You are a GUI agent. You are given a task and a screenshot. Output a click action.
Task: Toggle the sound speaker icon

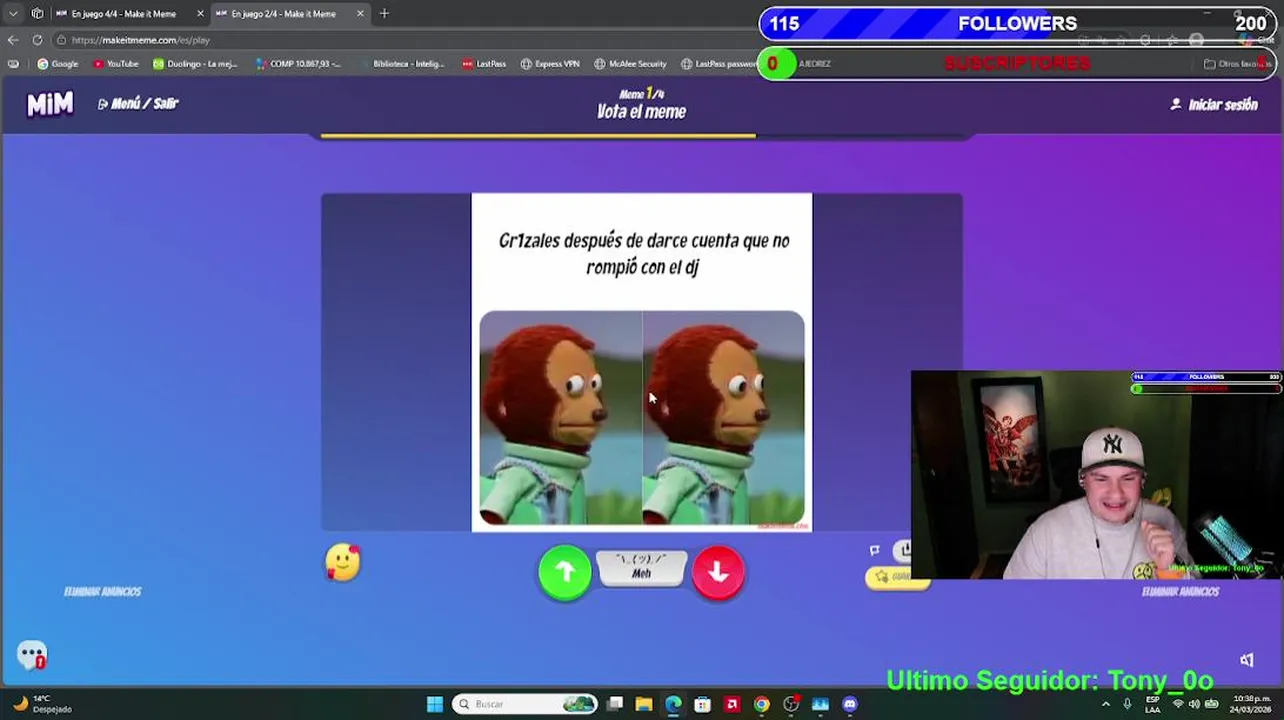1247,660
